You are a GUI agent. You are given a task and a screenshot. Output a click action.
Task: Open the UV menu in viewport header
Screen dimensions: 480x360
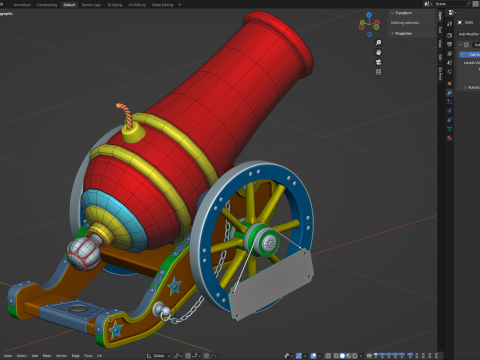[x=99, y=356]
